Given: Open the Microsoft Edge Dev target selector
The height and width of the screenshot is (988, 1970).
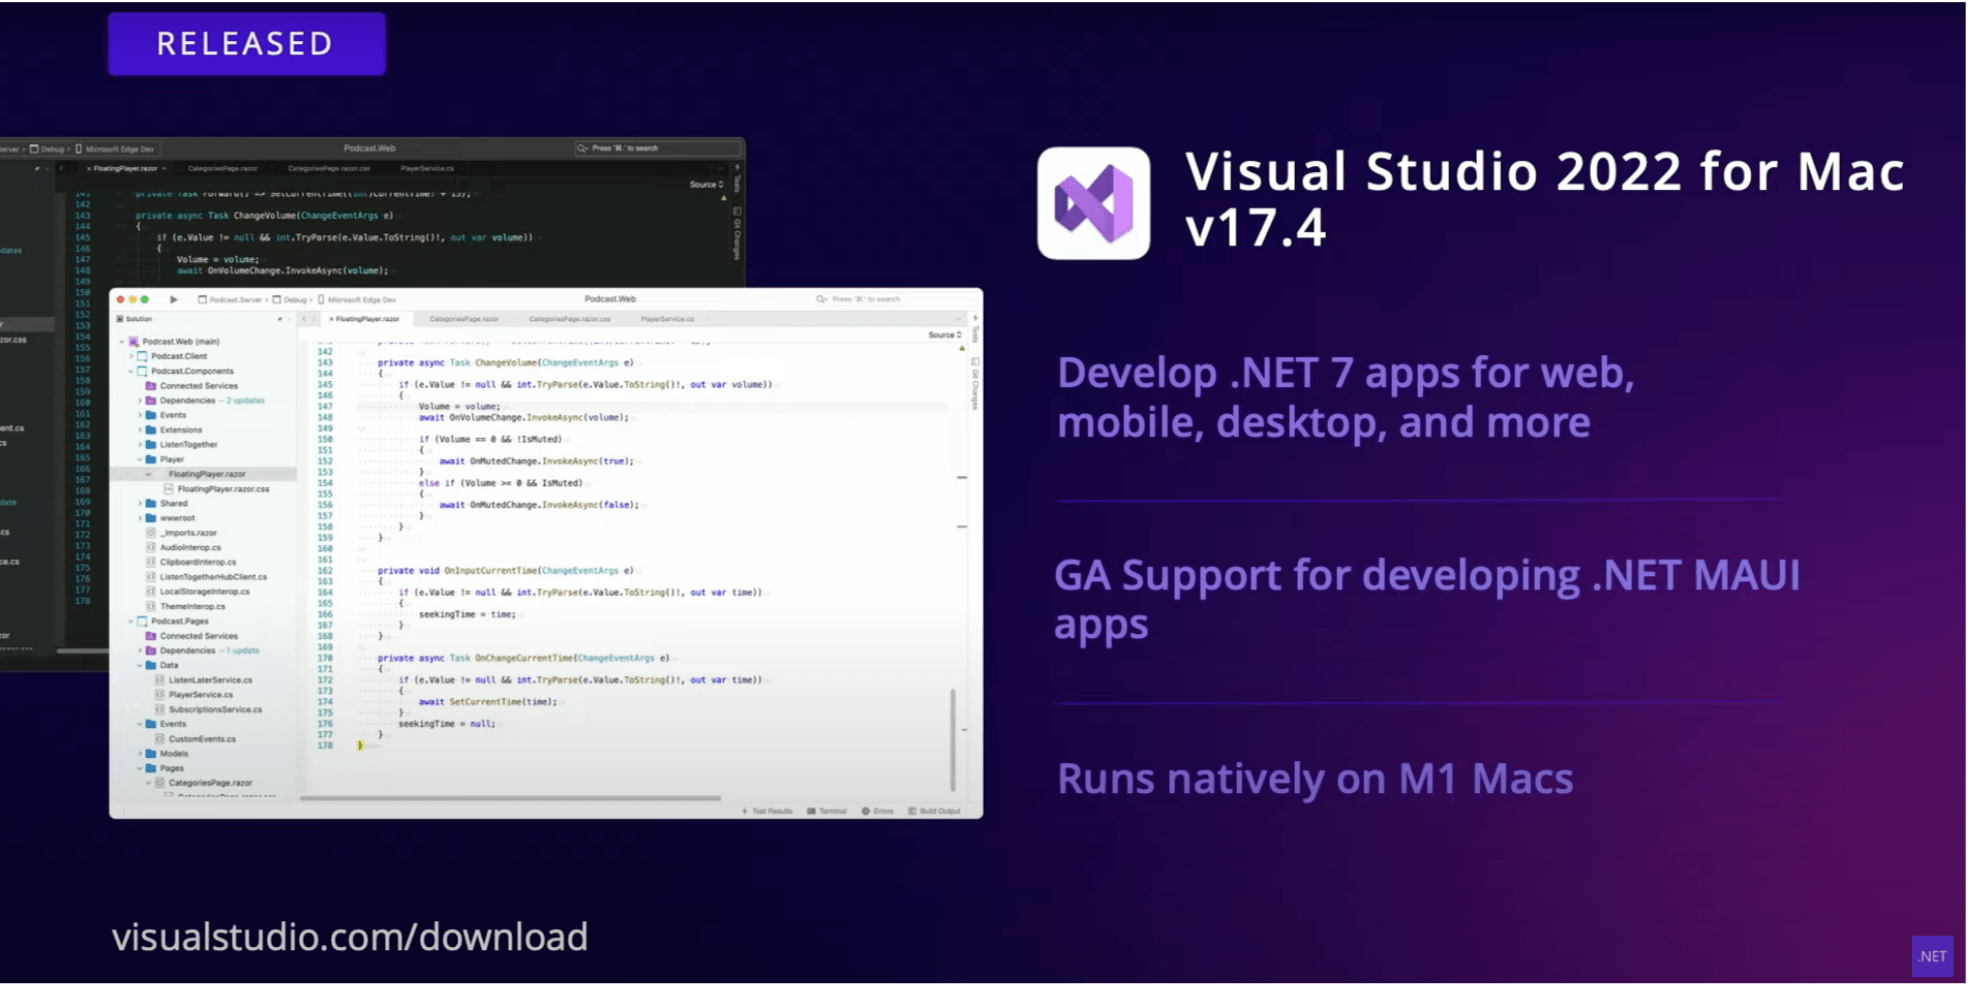Looking at the screenshot, I should point(357,300).
